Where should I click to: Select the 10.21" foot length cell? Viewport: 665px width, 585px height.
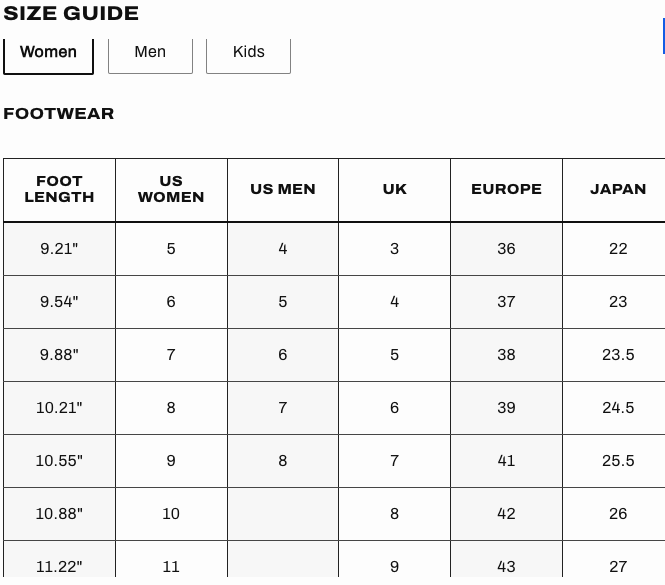click(59, 408)
